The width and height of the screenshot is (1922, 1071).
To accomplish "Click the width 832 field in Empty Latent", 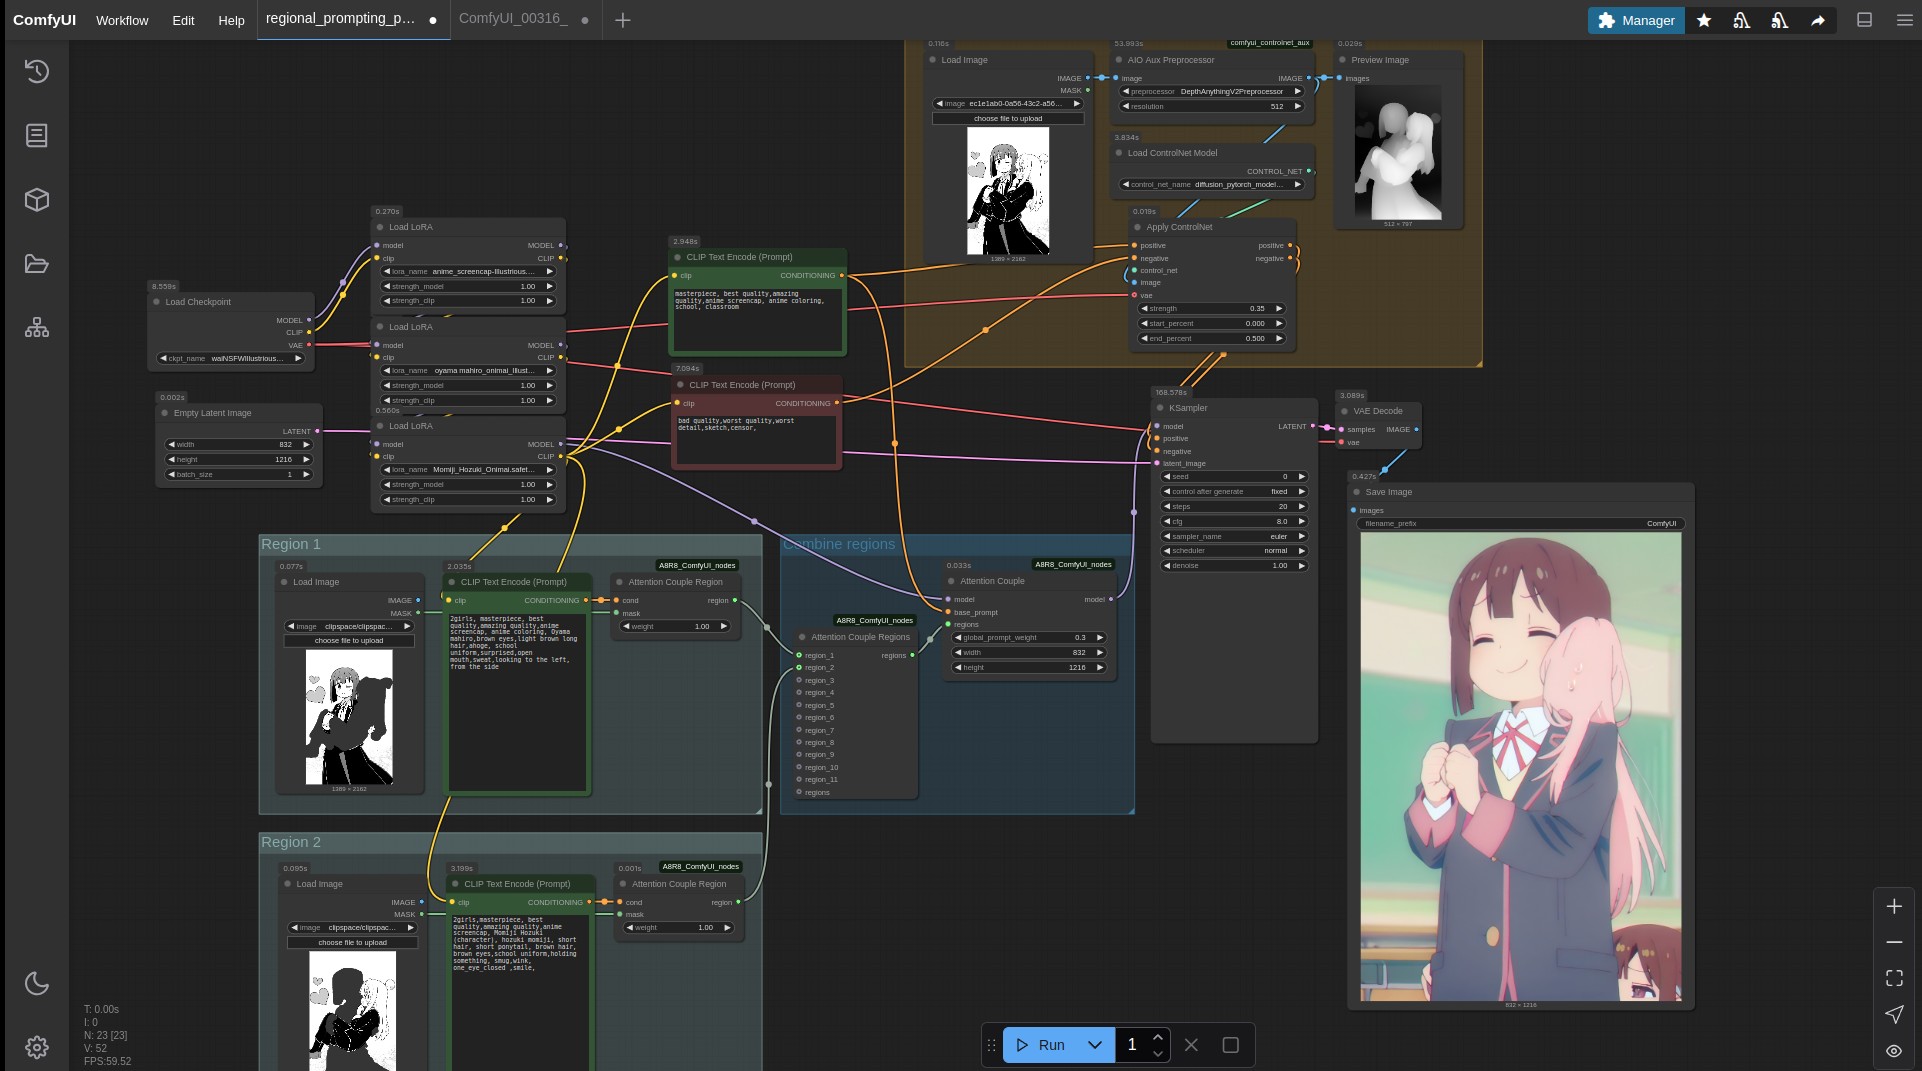I will pos(239,445).
